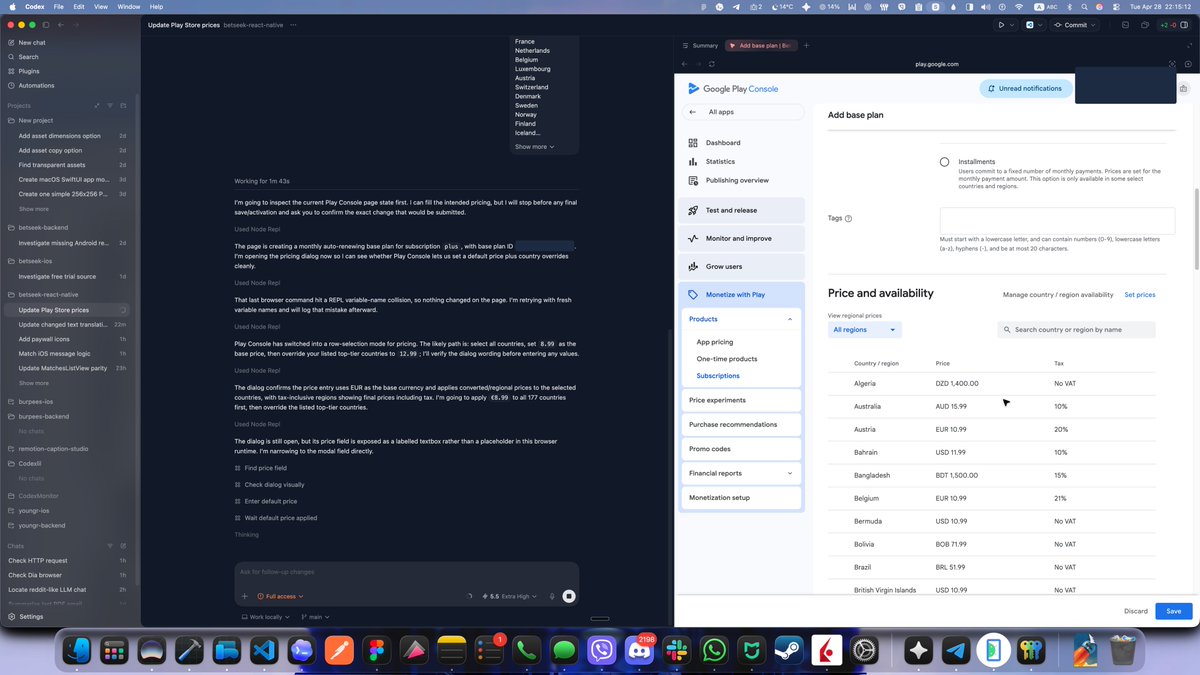Screen dimensions: 1200x675
Task: Click the Tags input field
Action: tap(1057, 220)
